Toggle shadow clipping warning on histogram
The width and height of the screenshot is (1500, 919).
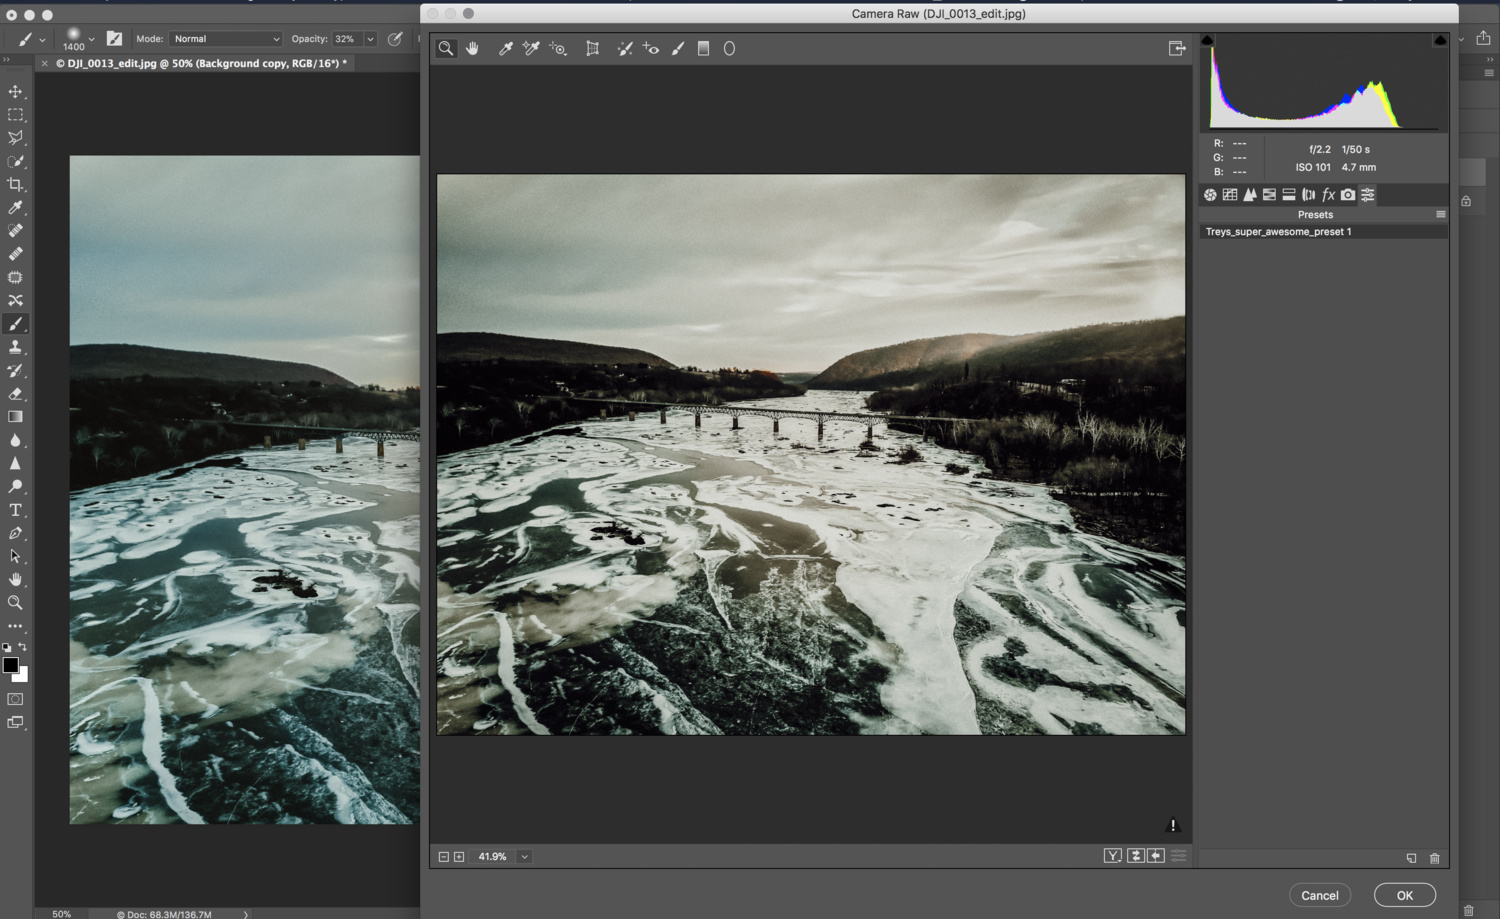pos(1209,38)
